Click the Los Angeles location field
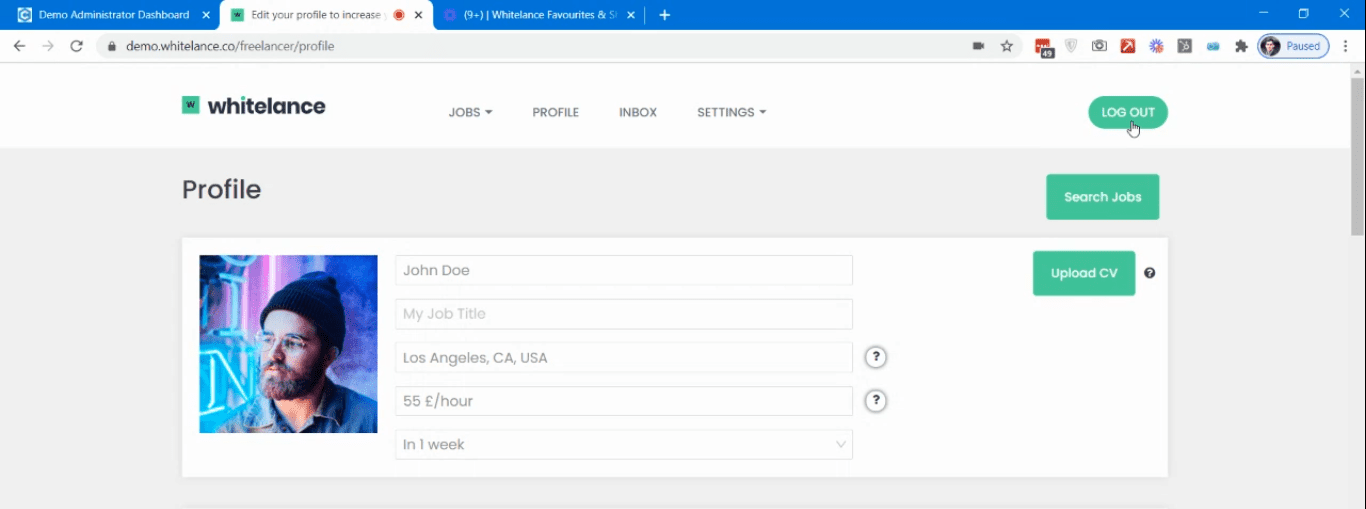 click(624, 357)
